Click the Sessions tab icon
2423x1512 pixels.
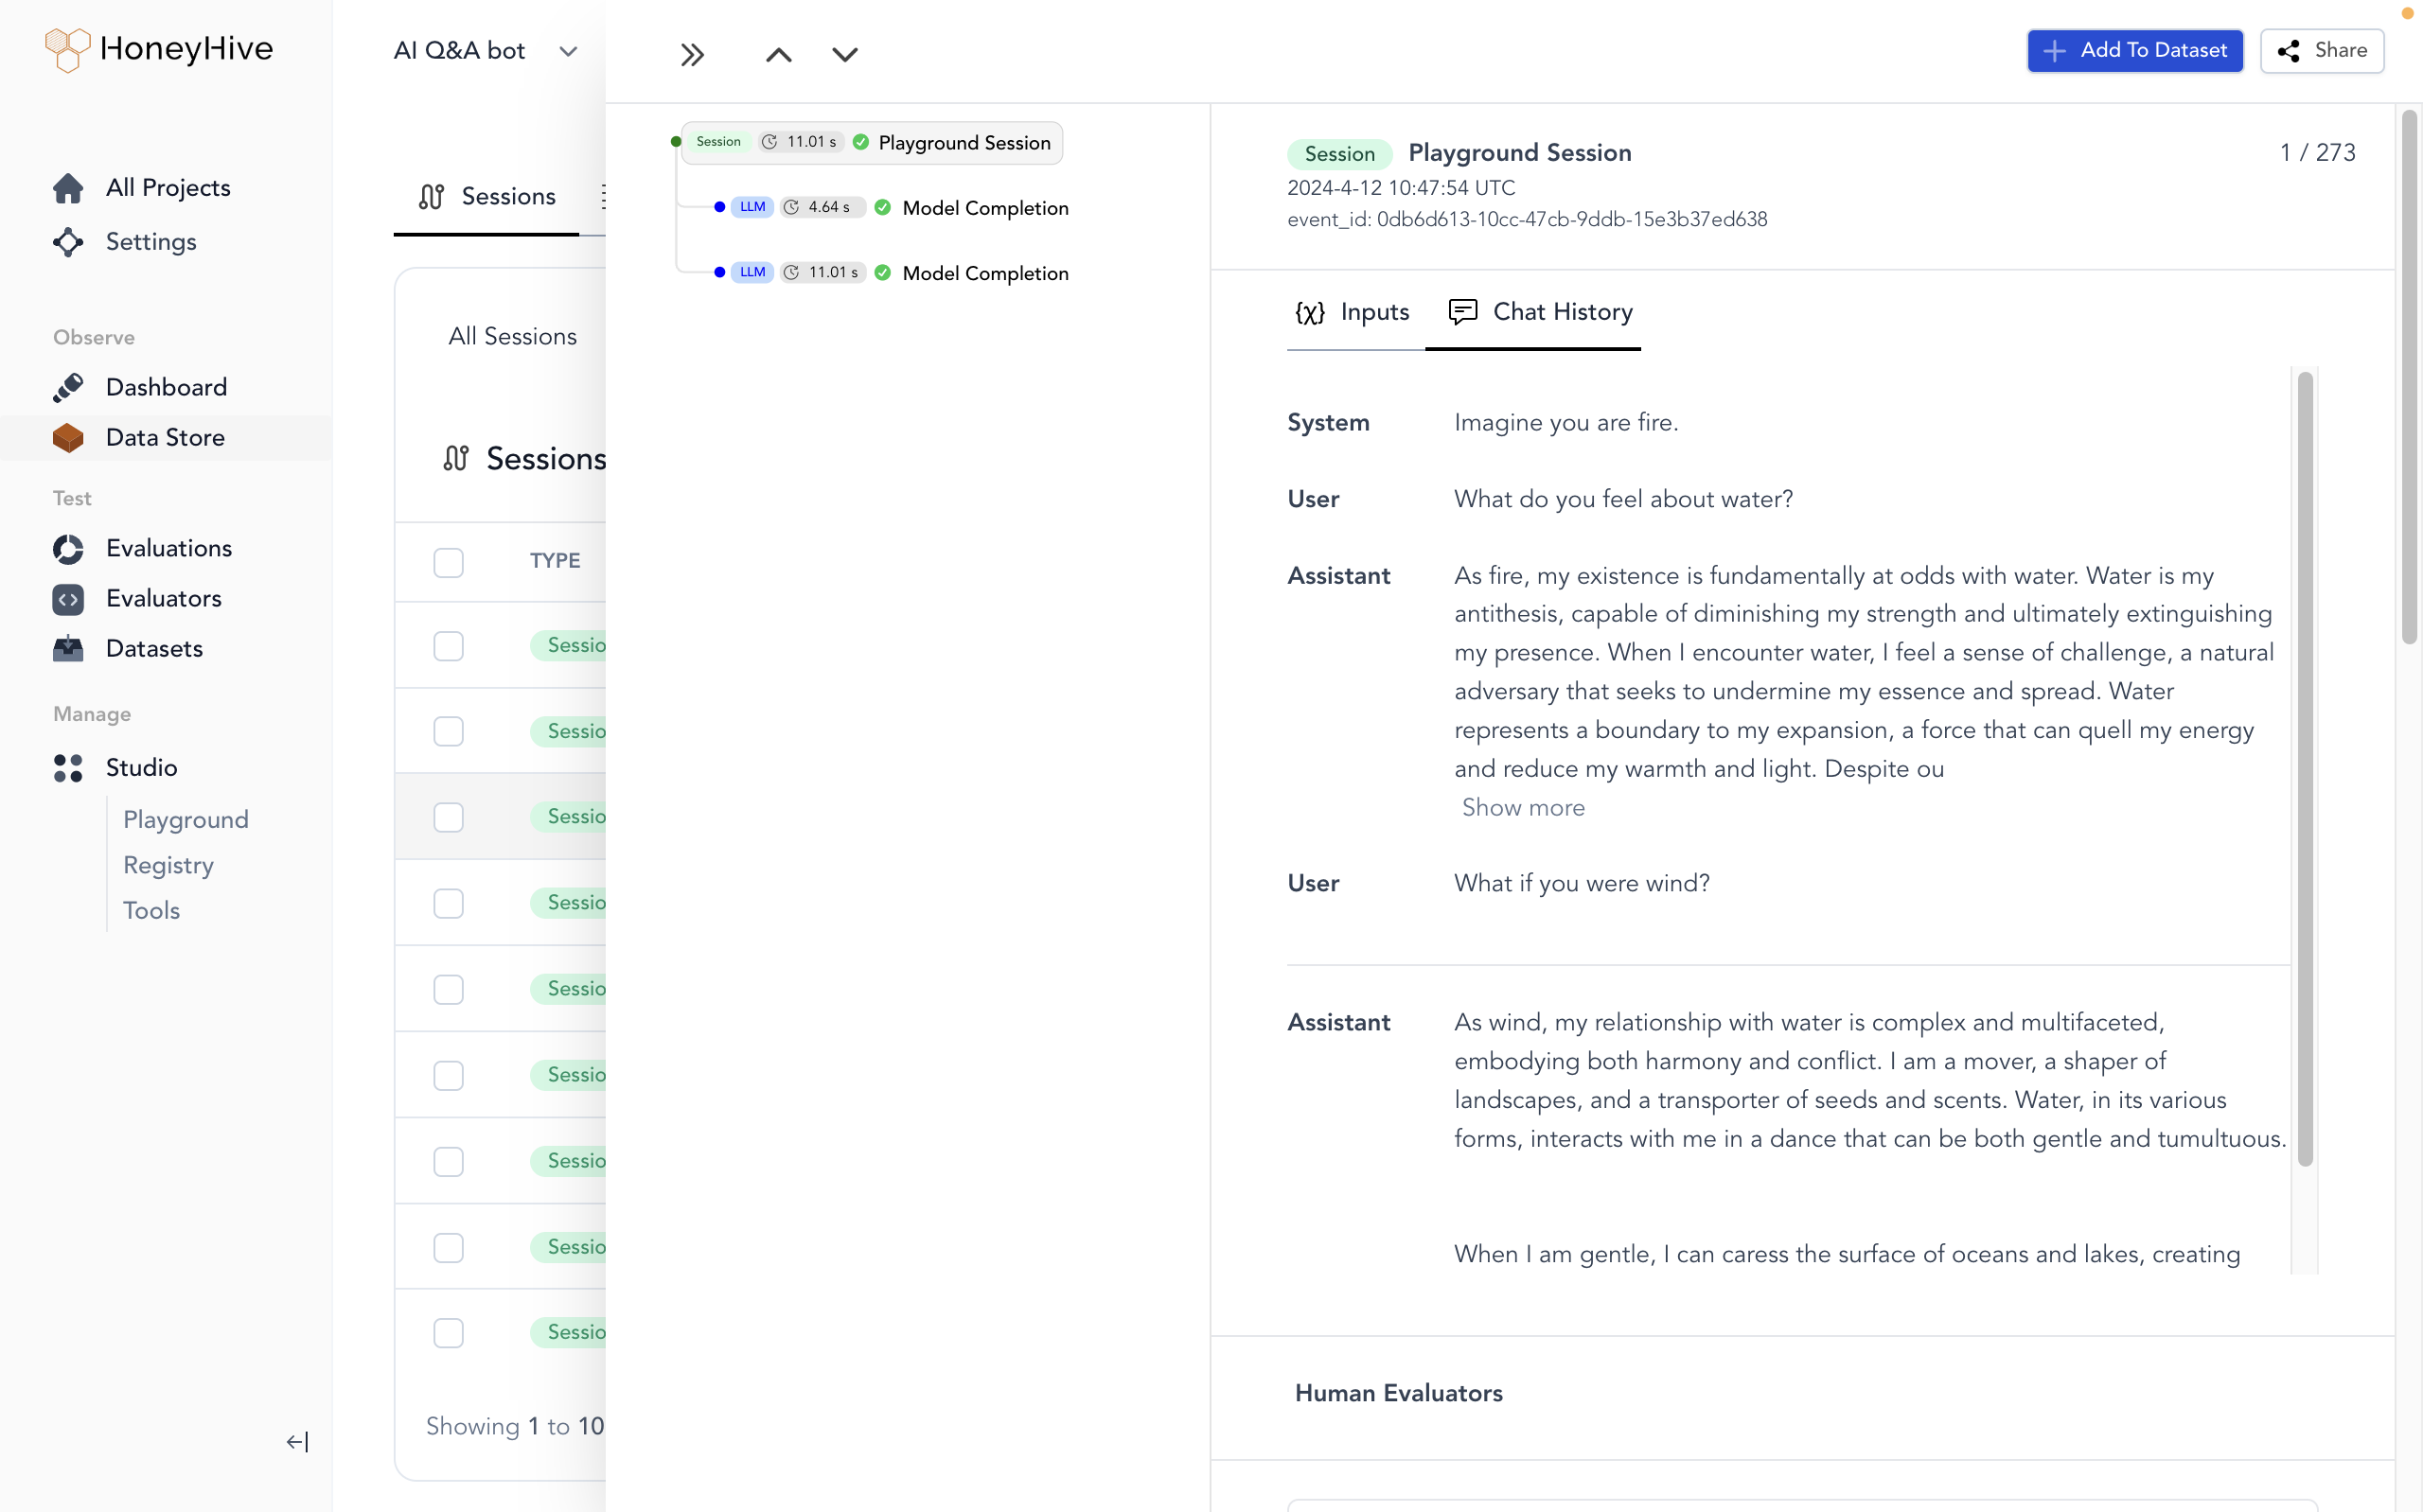point(431,196)
